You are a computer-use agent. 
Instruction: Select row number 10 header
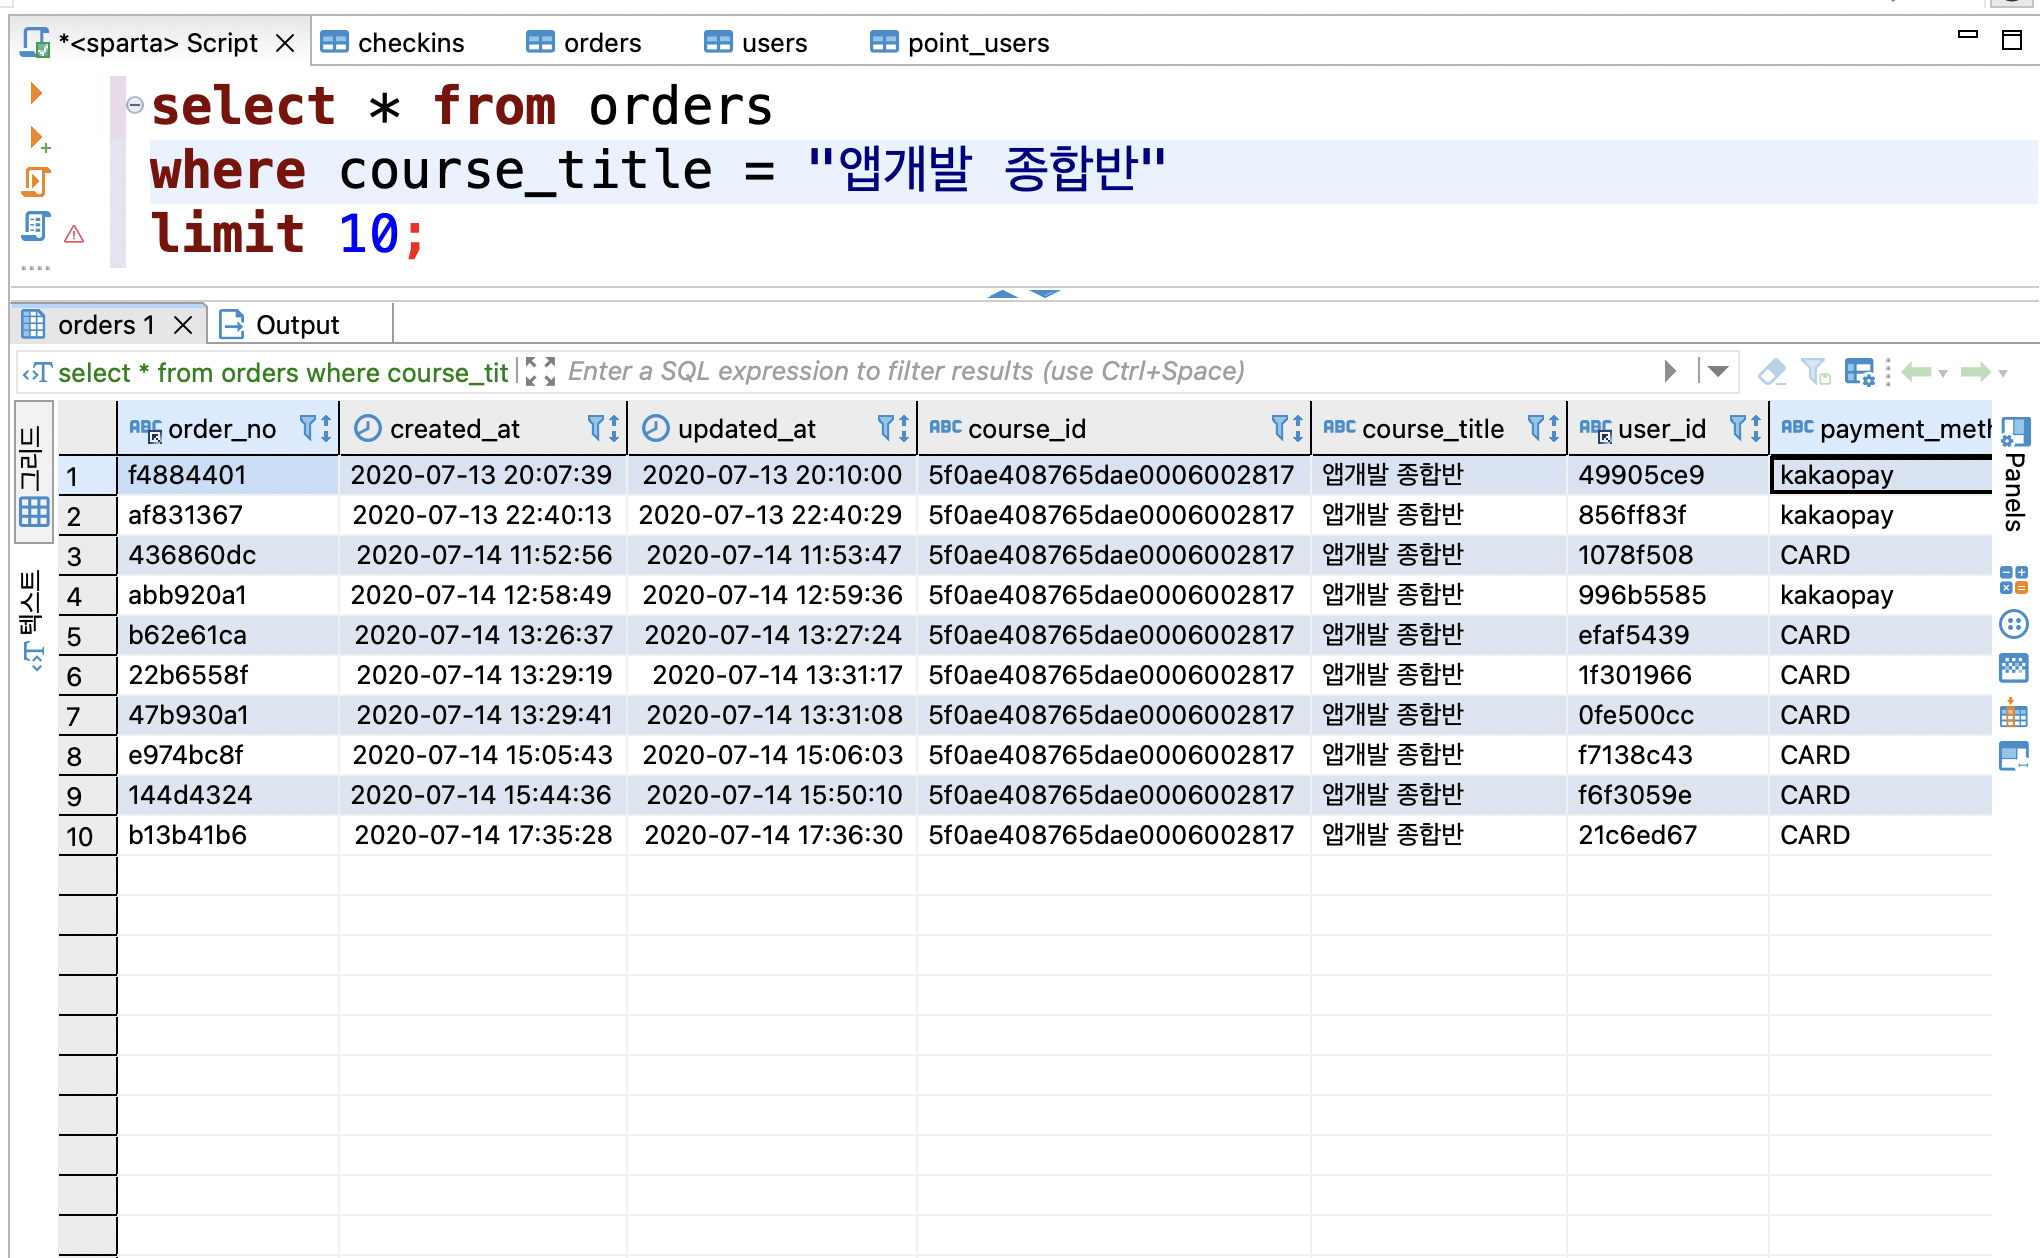[x=87, y=836]
